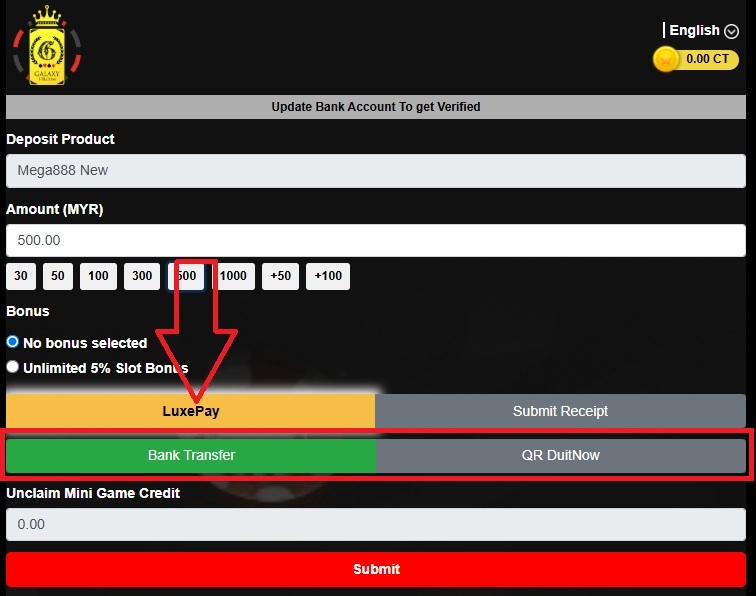Select the 1000 amount preset
The height and width of the screenshot is (596, 756).
pos(233,276)
